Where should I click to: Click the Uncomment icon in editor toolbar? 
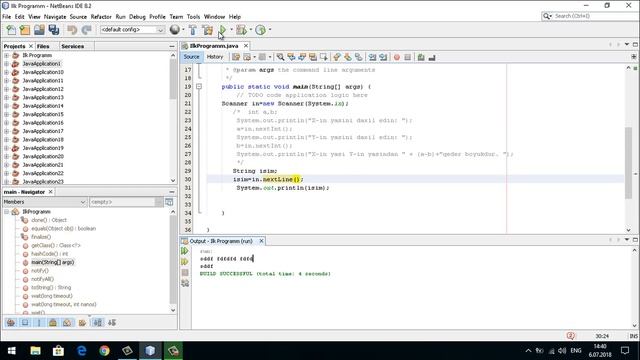click(x=432, y=57)
